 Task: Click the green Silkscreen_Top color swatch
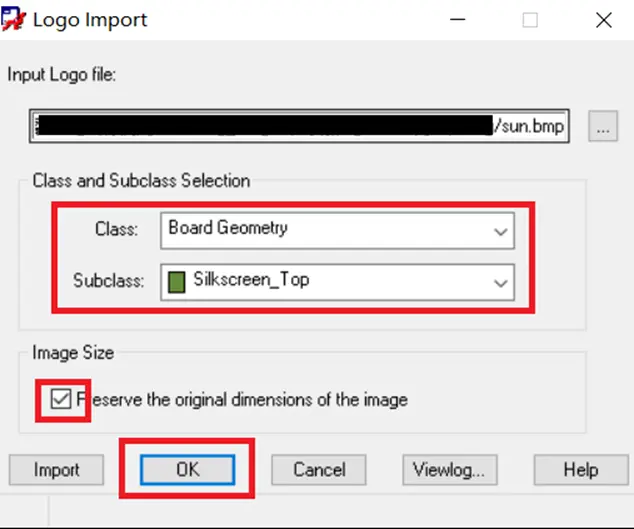coord(177,282)
